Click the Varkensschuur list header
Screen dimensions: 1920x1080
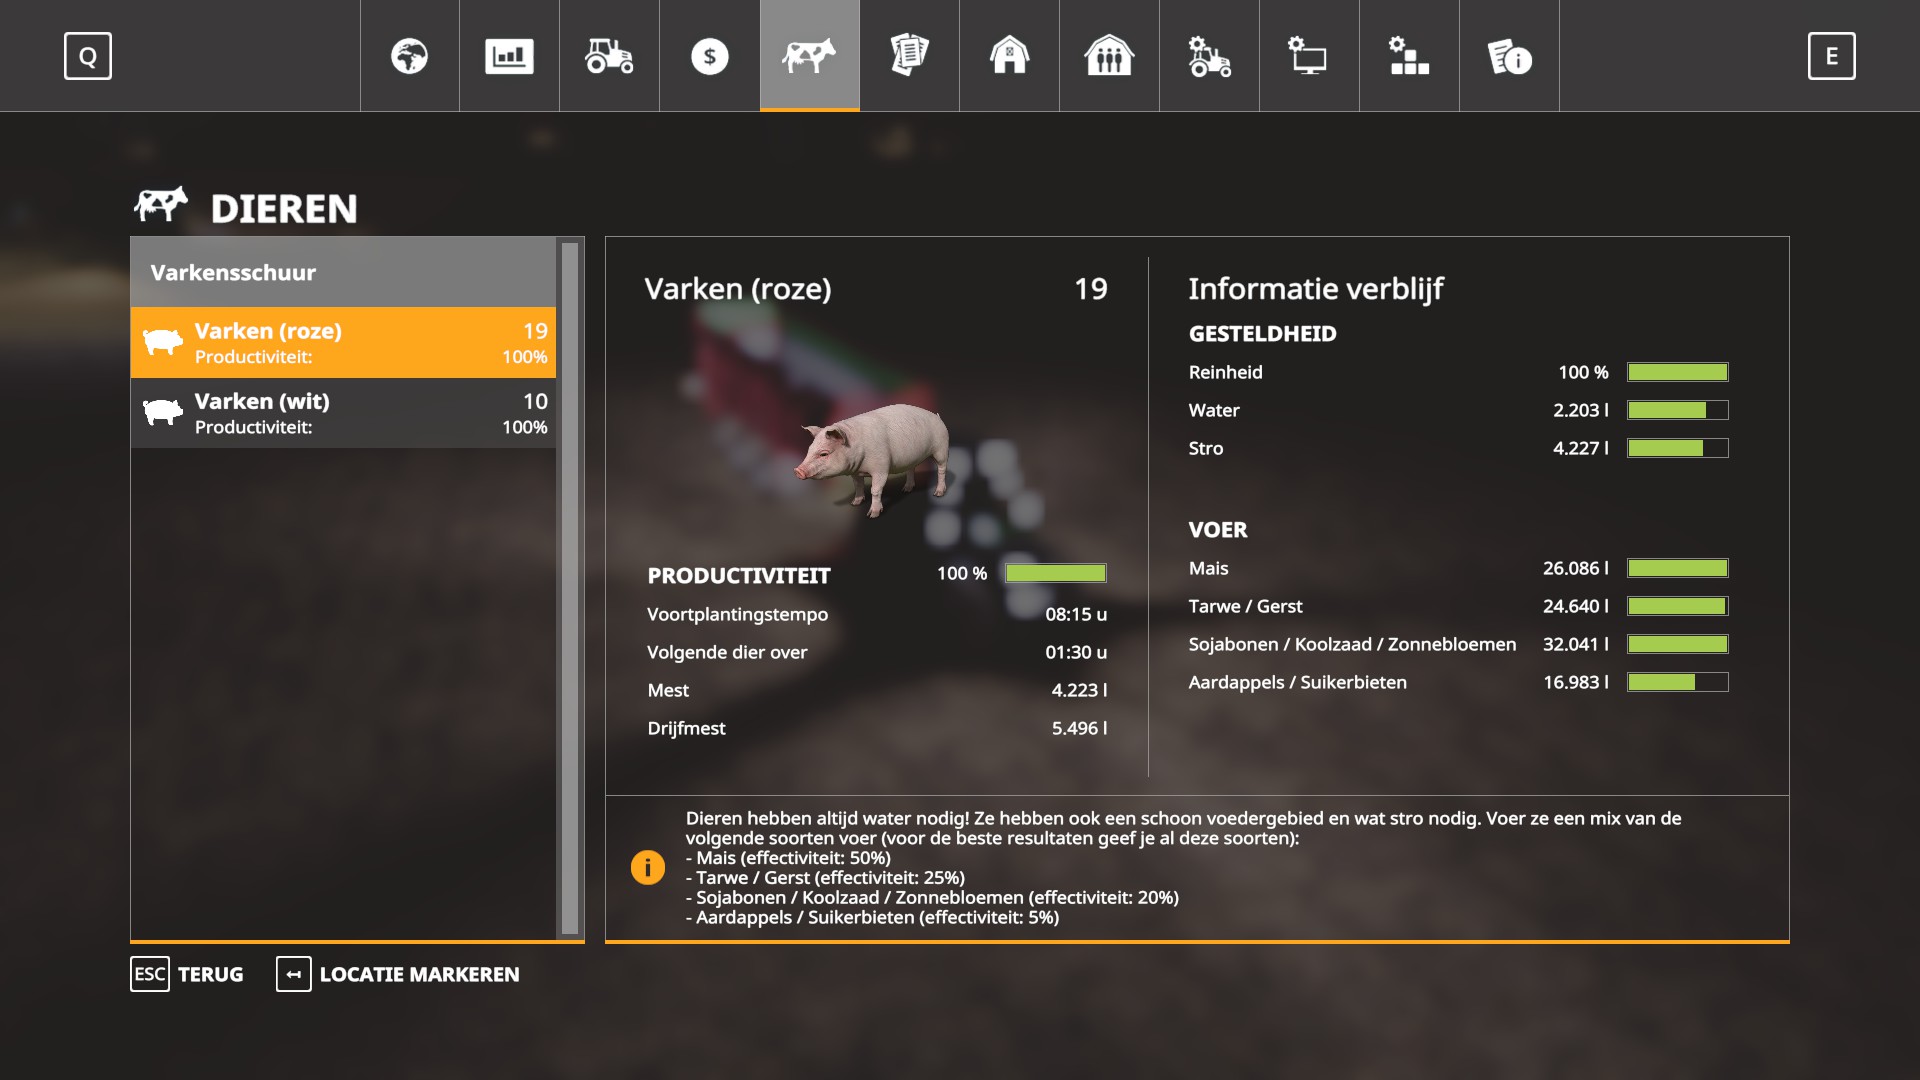coord(343,272)
